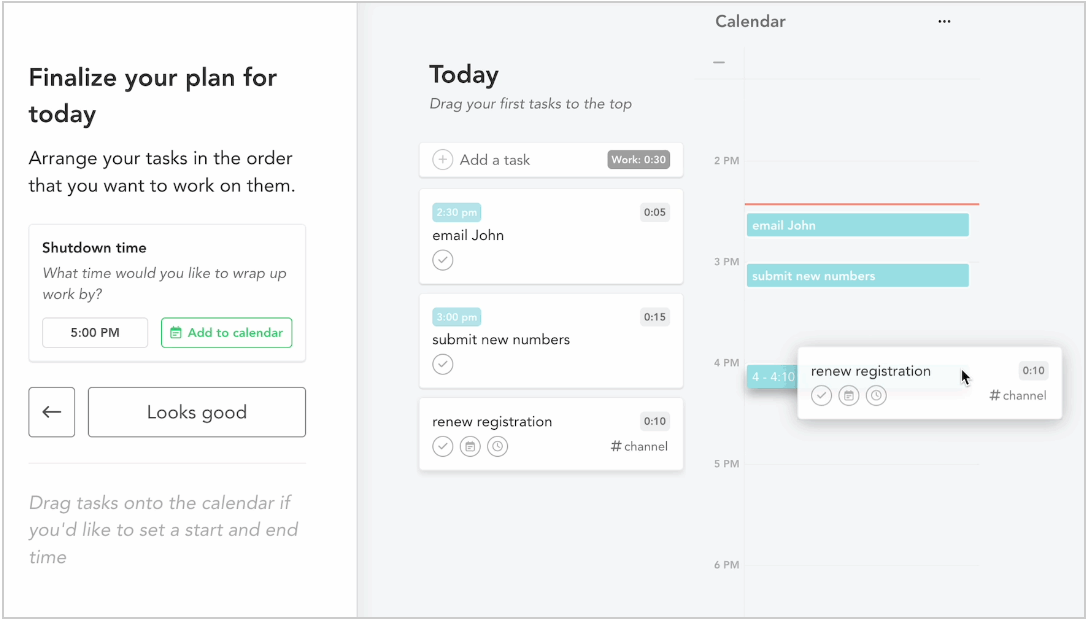
Task: Click the 0:15 duration badge on submit new numbers
Action: [x=654, y=317]
